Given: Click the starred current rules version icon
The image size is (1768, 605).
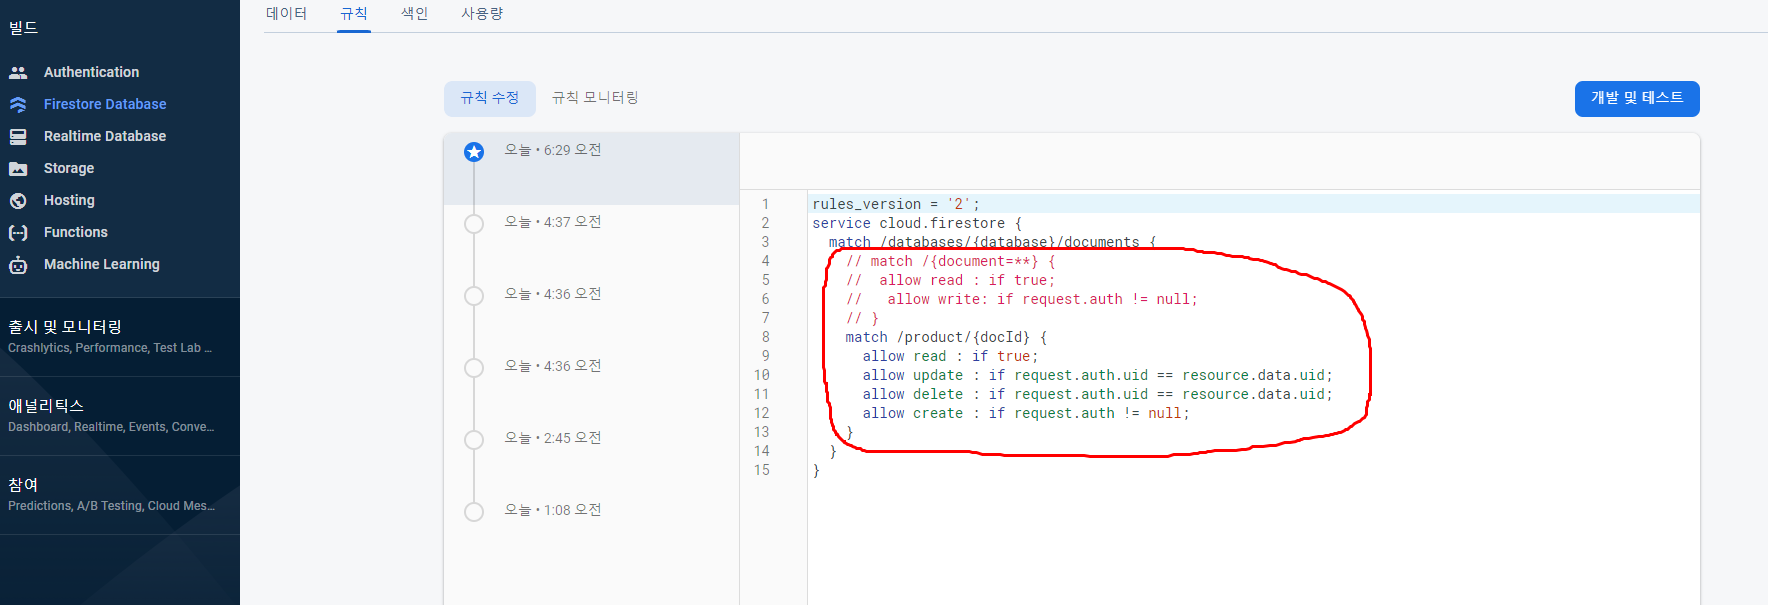Looking at the screenshot, I should coord(474,152).
